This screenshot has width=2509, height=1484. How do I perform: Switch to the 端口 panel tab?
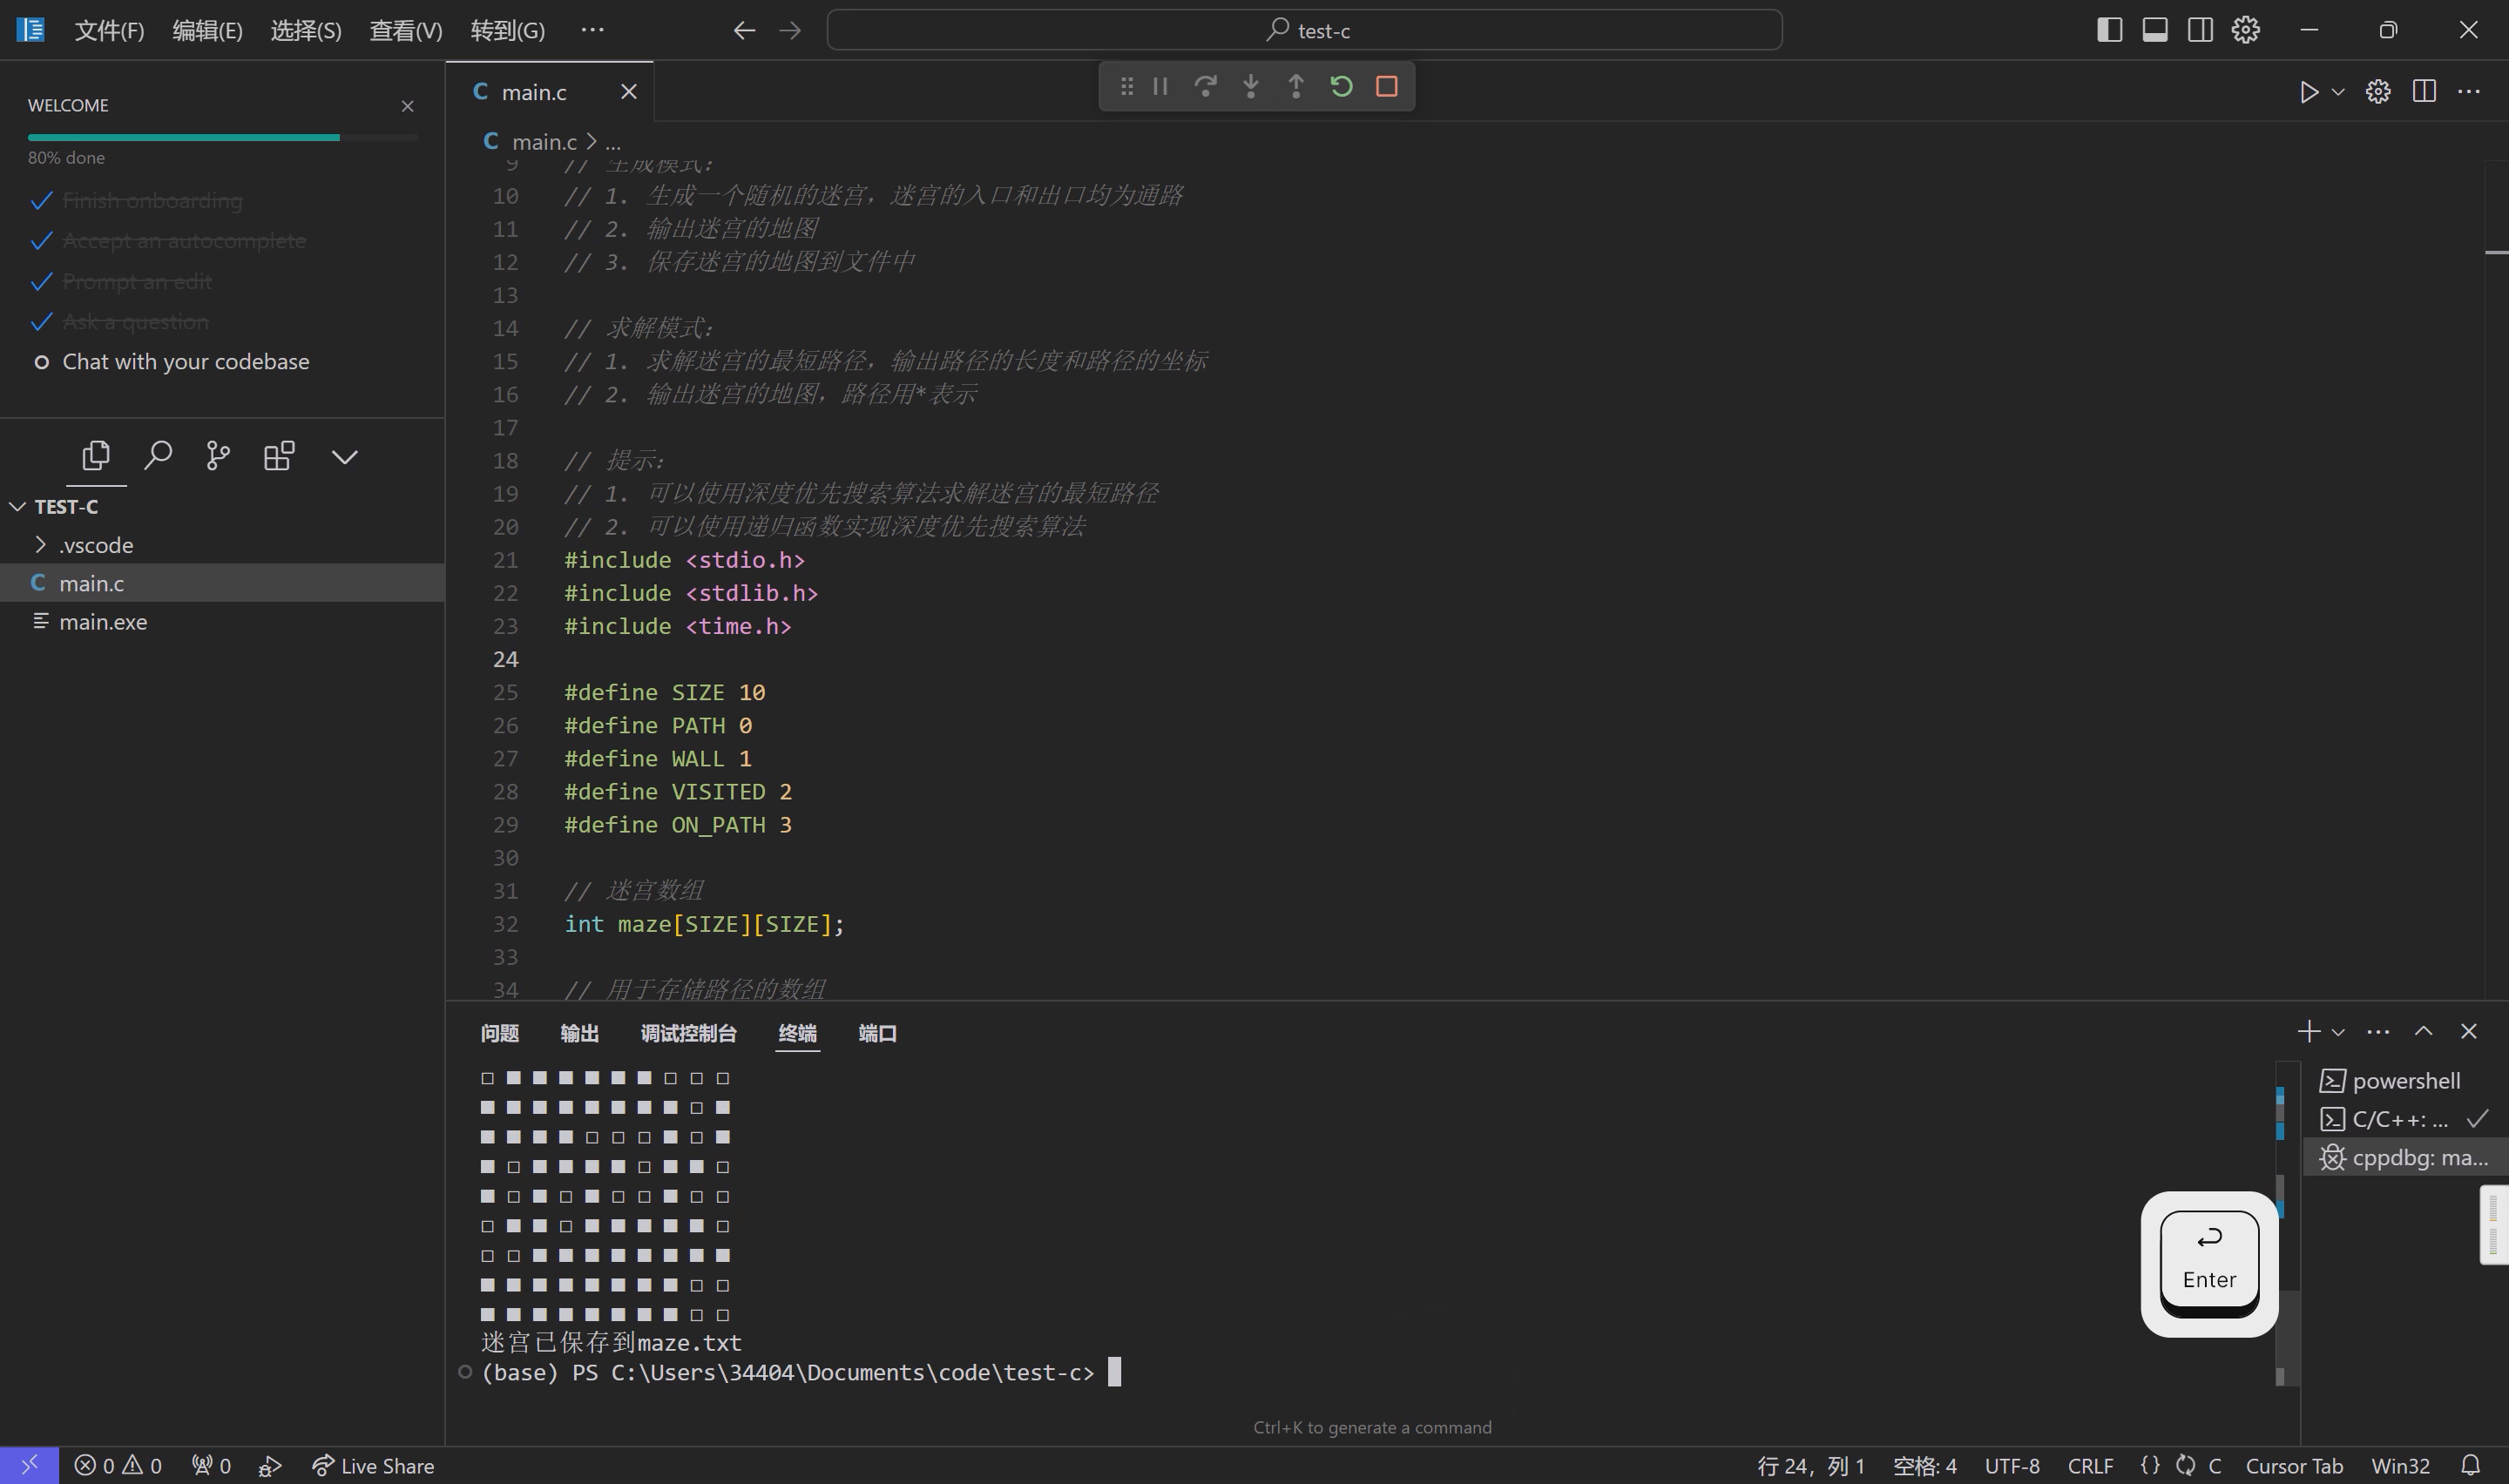877,1033
